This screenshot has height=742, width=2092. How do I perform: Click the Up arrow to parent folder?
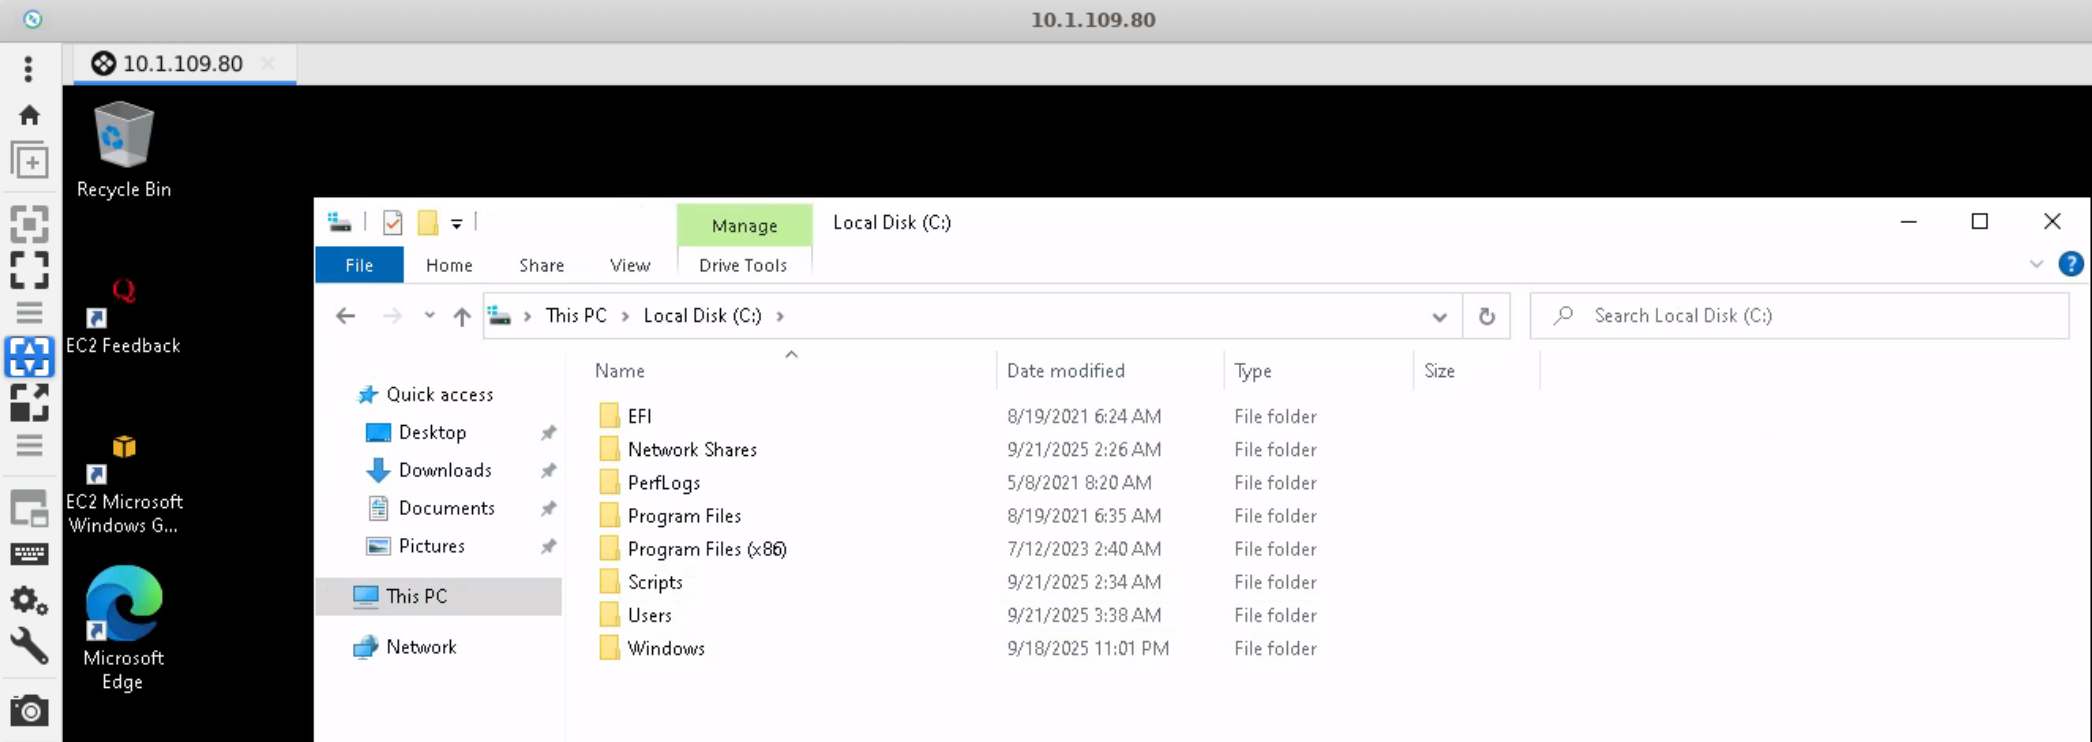click(x=461, y=316)
